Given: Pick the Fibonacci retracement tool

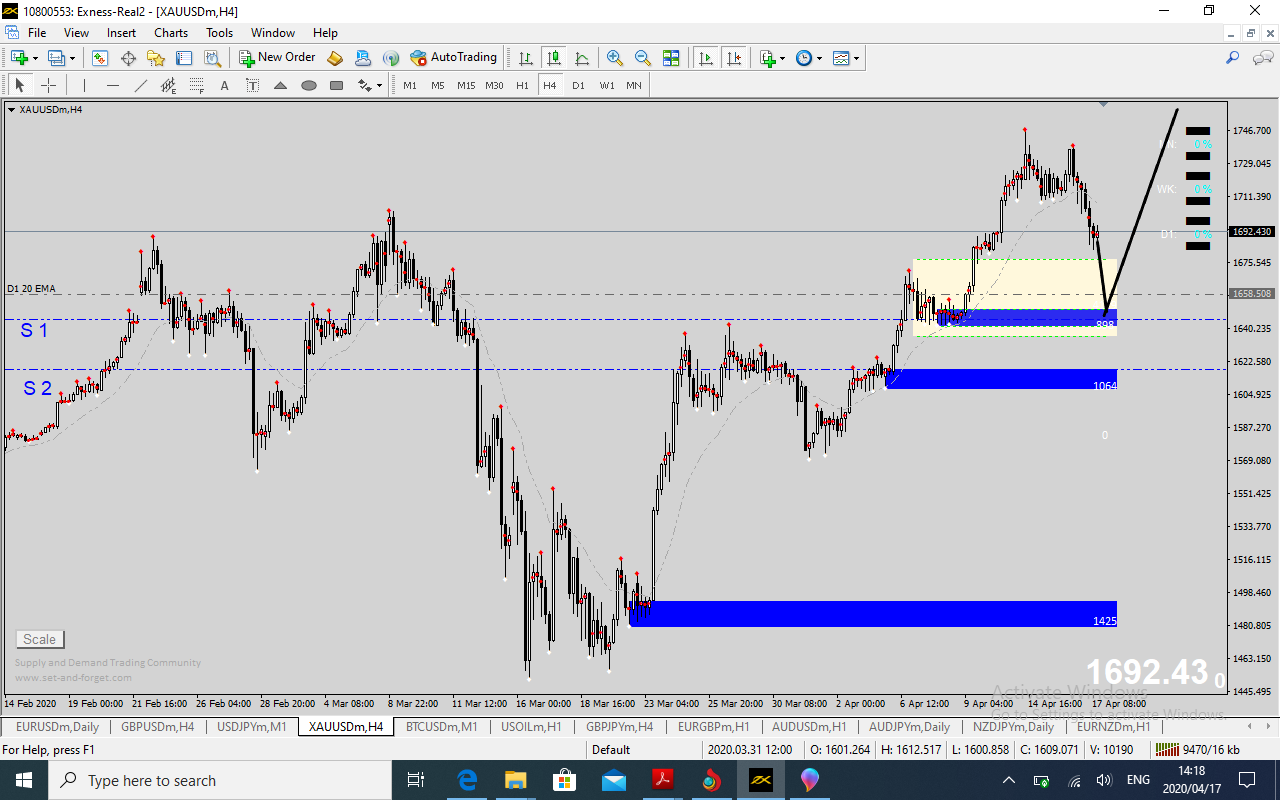Looking at the screenshot, I should tap(197, 85).
